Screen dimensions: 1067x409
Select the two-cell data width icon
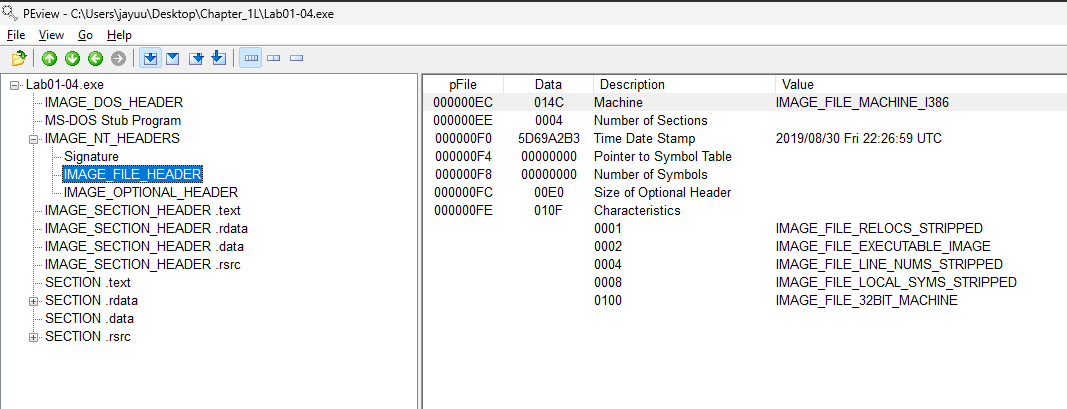click(x=274, y=59)
